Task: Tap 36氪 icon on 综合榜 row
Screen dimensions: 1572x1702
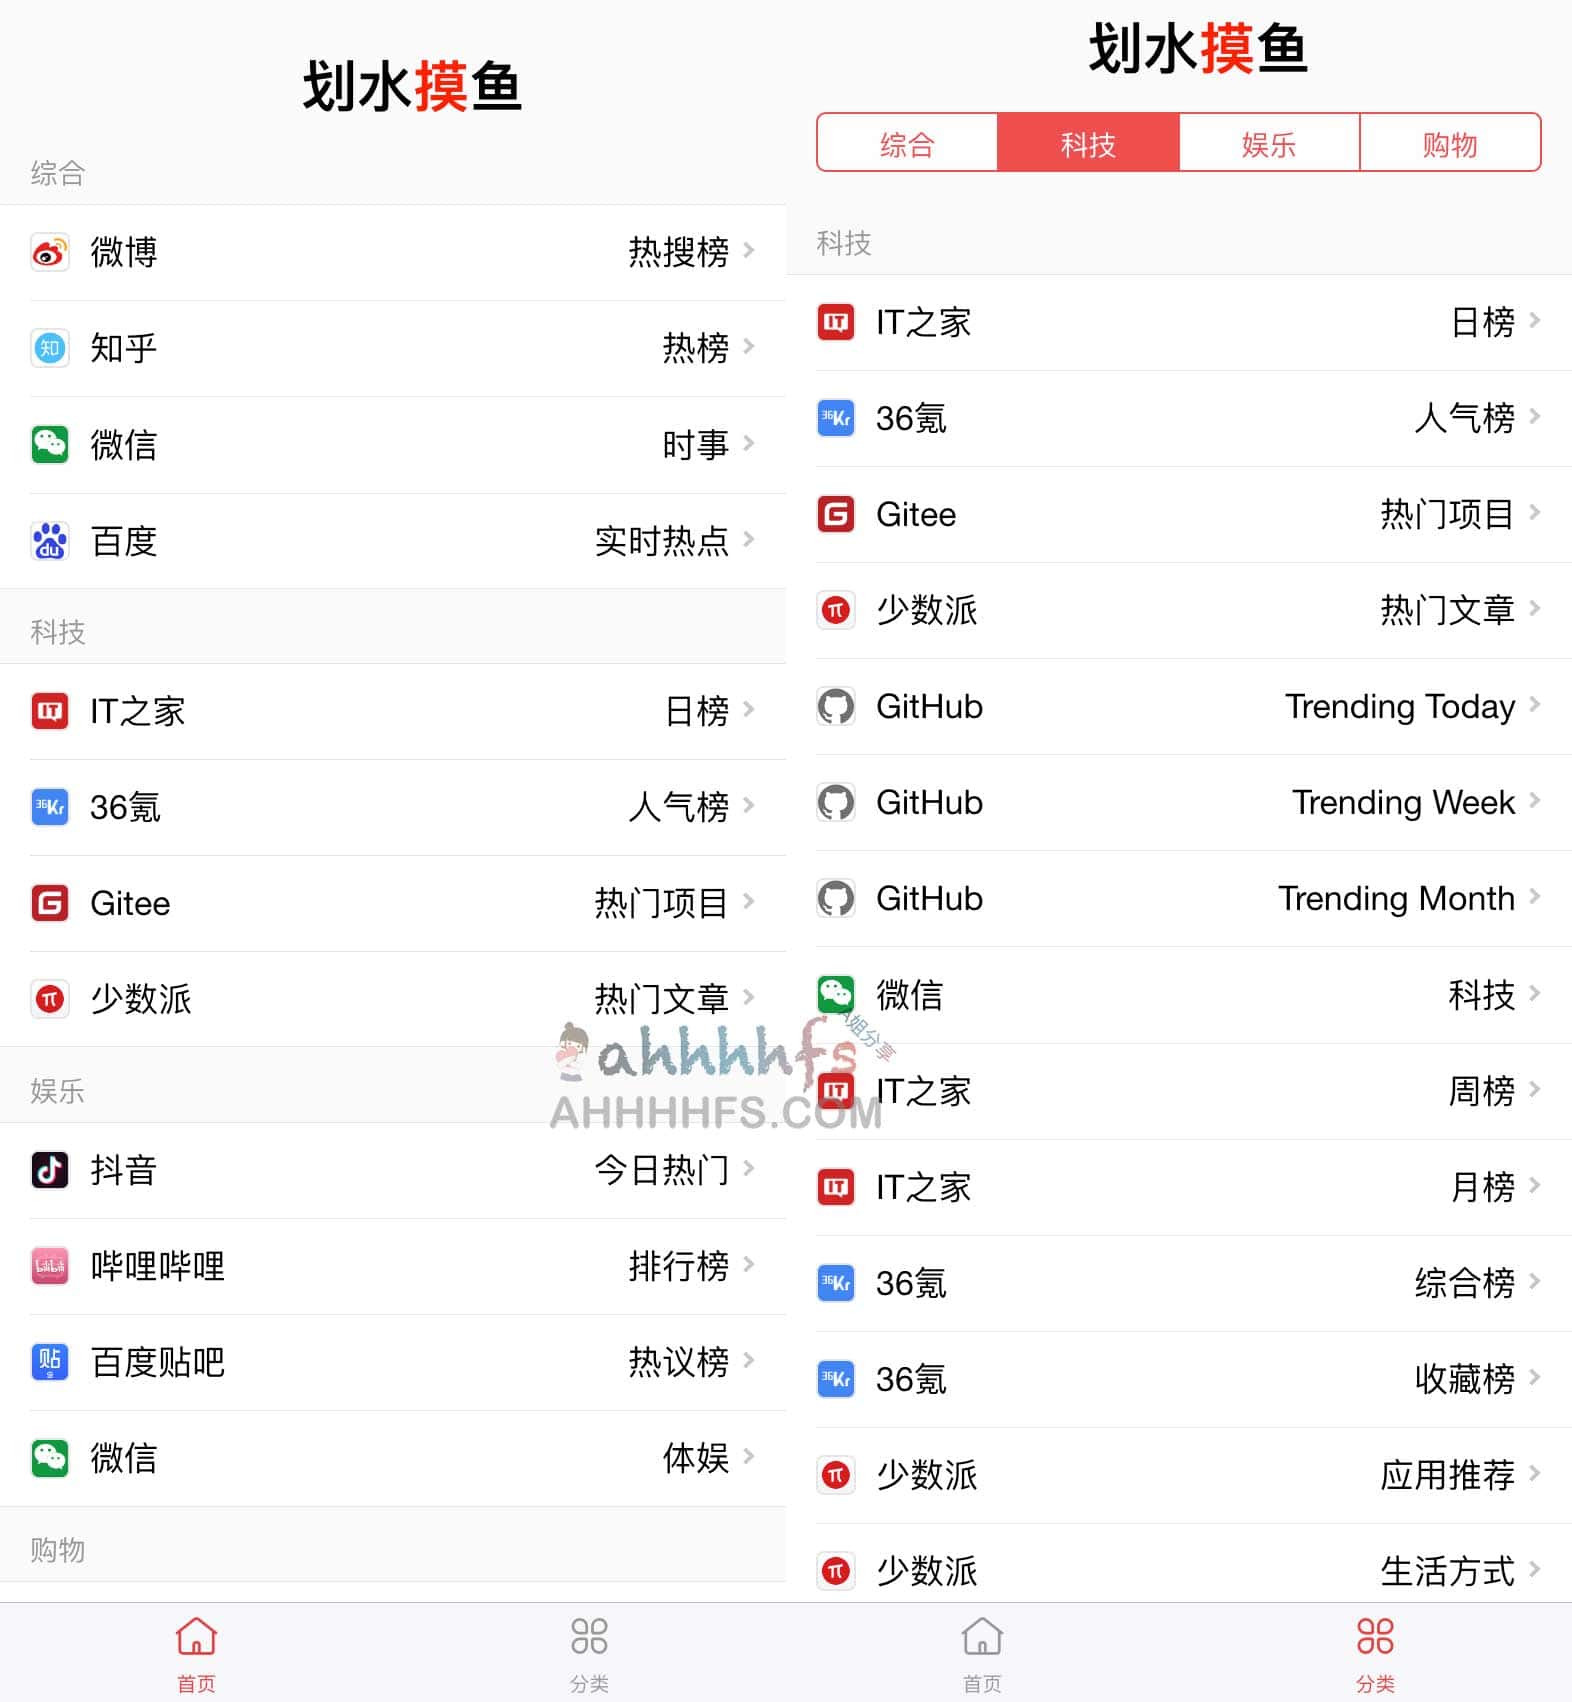Action: click(836, 1283)
